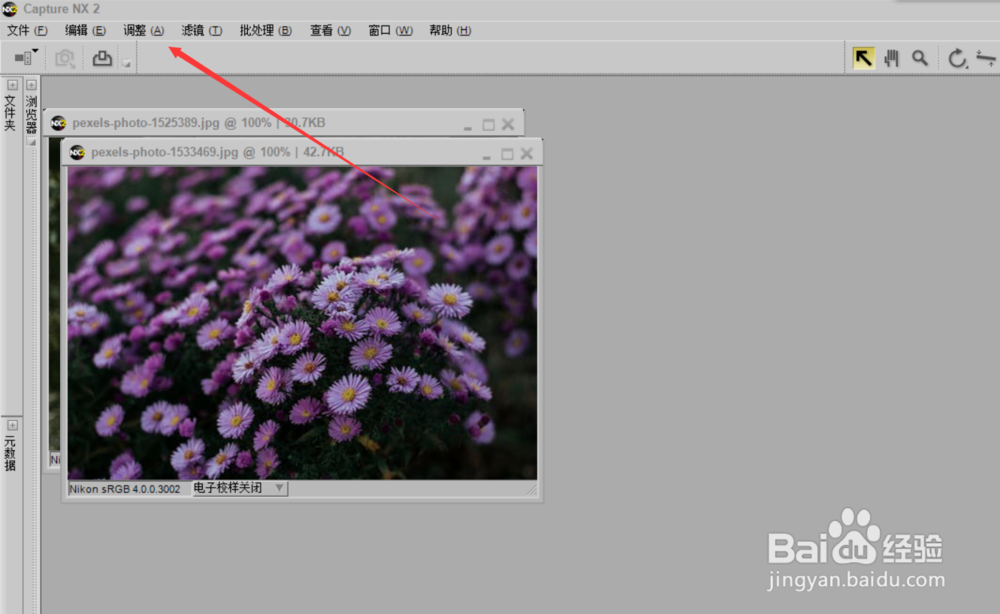
Task: Maximize the pexels-photo-1533469.jpg window
Action: (x=507, y=154)
